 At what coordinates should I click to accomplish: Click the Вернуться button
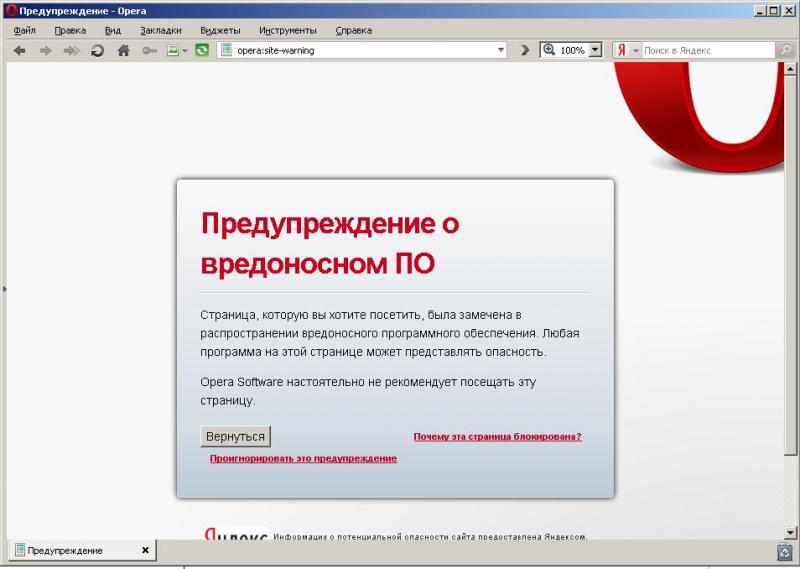[235, 437]
